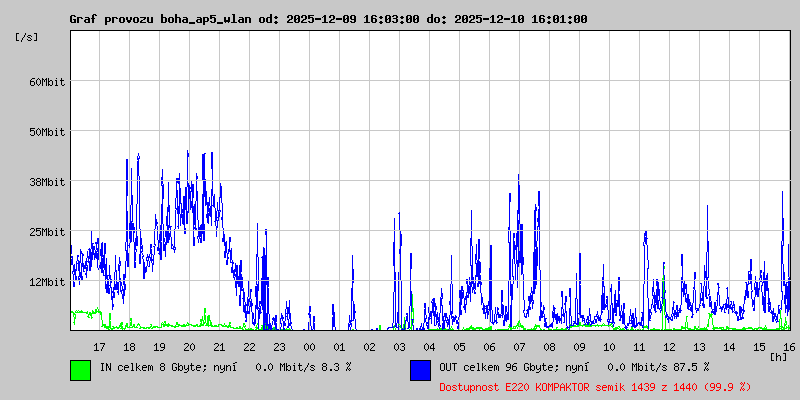Click the 00 hour mark on time axis

click(x=309, y=347)
